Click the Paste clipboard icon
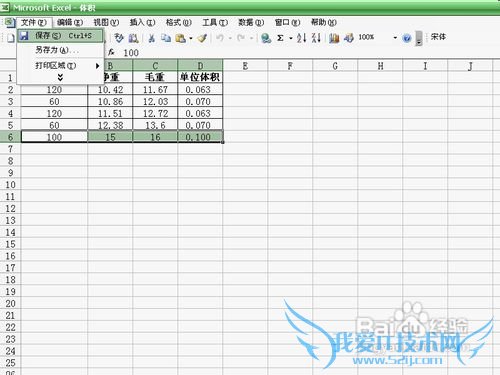Screen dimensions: 500x375 click(x=180, y=38)
